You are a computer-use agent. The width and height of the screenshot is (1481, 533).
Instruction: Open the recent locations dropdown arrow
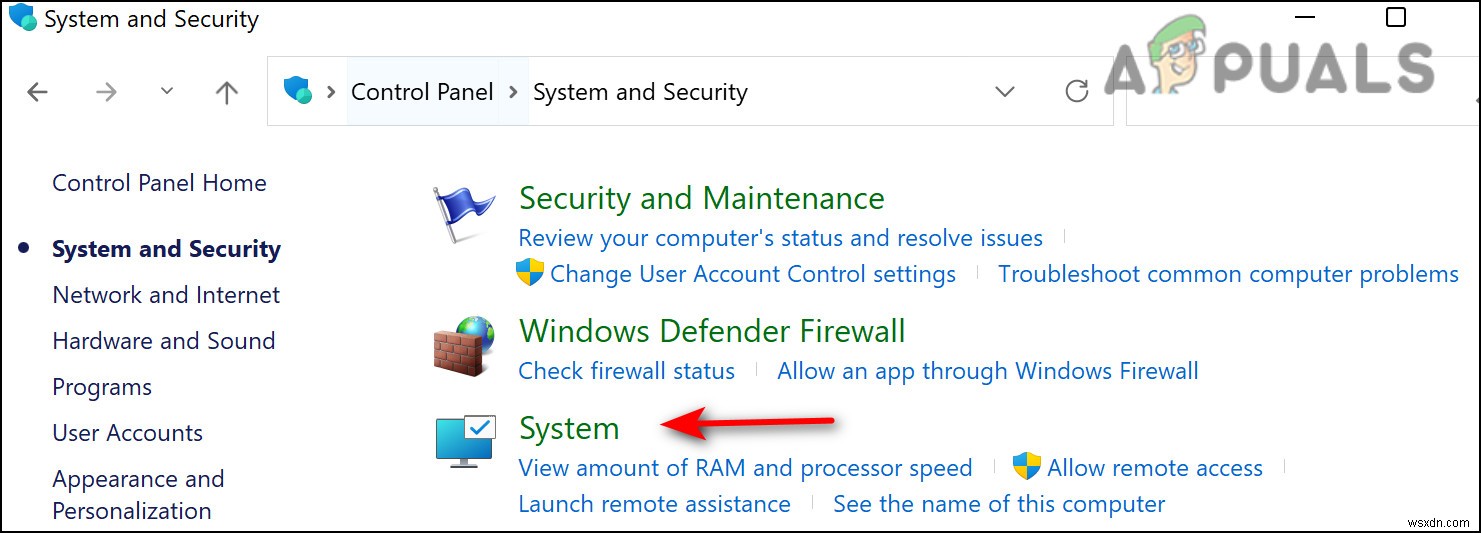[x=167, y=92]
